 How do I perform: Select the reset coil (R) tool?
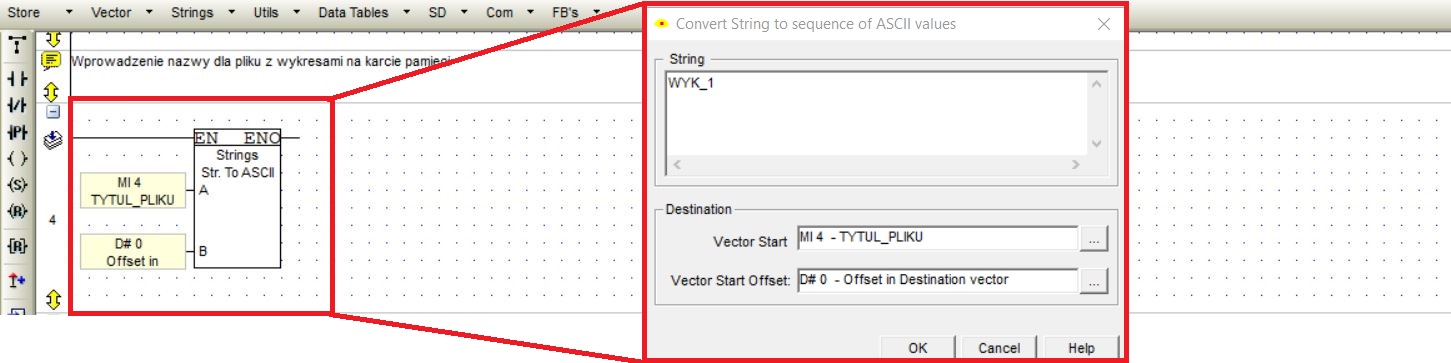click(x=17, y=211)
